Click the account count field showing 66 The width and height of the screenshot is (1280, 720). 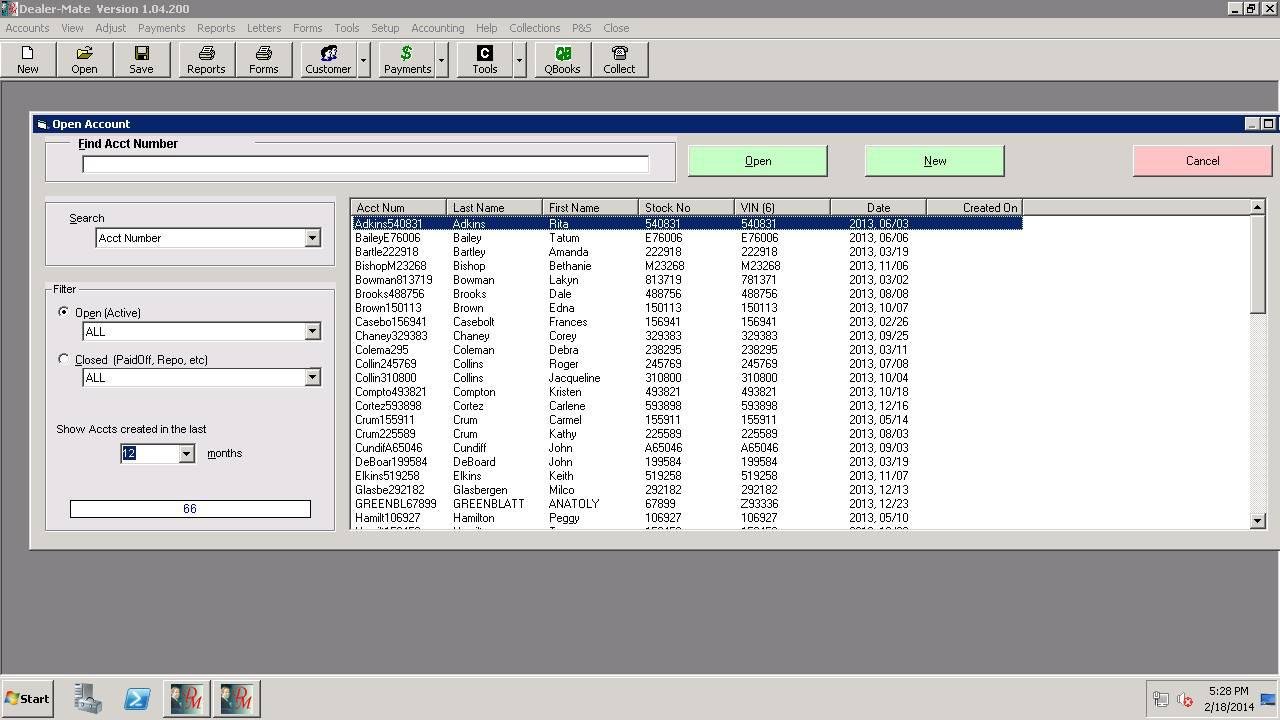click(x=190, y=509)
